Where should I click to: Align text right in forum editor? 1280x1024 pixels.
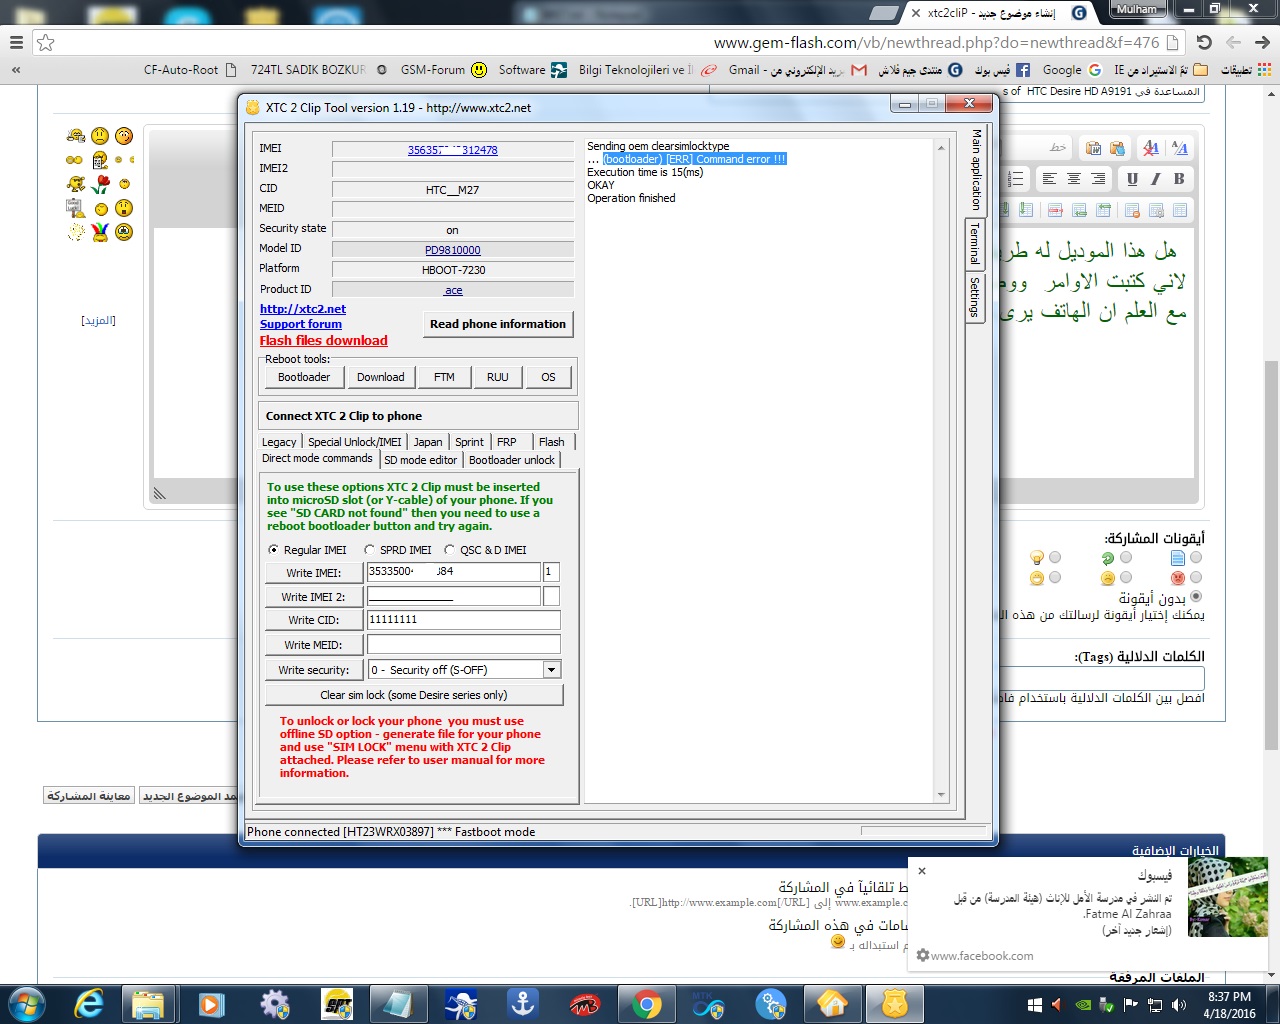point(1098,179)
